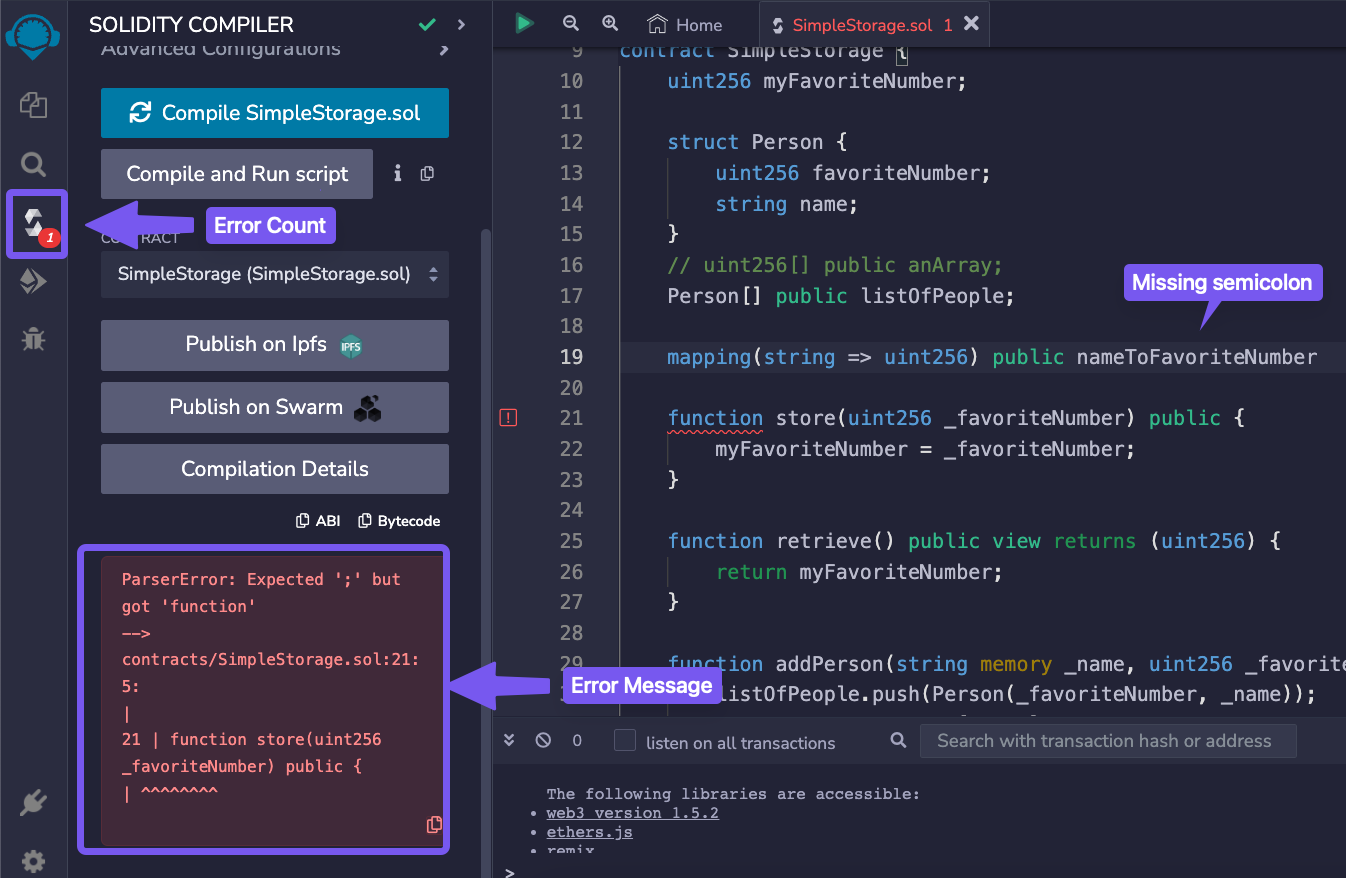Open the Settings gear icon
Image resolution: width=1346 pixels, height=878 pixels.
(x=33, y=861)
